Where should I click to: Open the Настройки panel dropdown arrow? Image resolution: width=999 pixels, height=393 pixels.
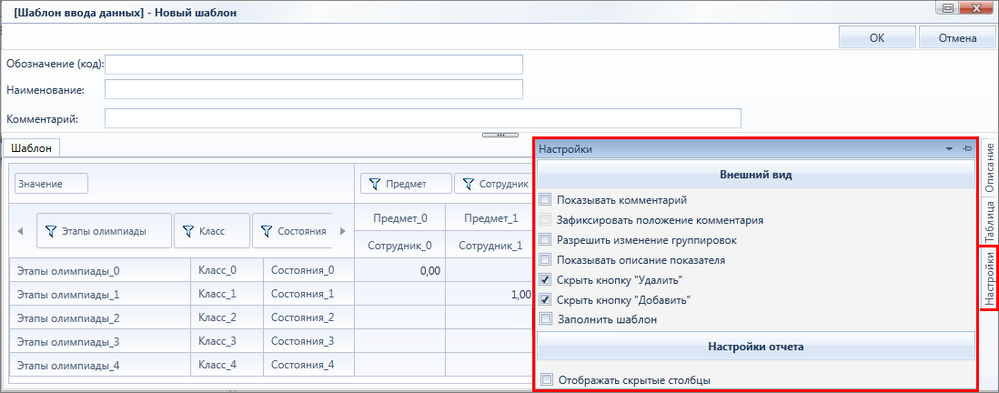pos(949,149)
